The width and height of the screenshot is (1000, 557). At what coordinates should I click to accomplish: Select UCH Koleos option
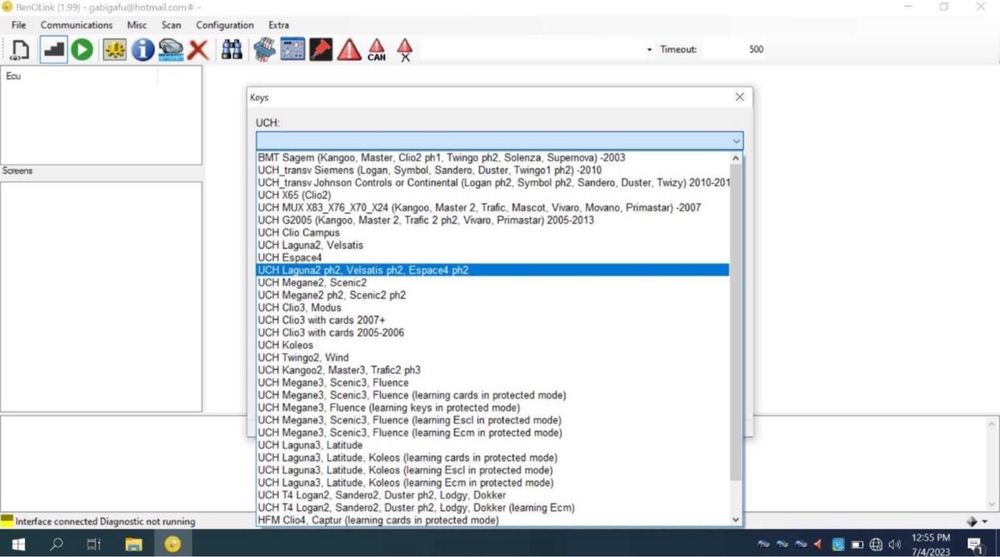pyautogui.click(x=492, y=345)
